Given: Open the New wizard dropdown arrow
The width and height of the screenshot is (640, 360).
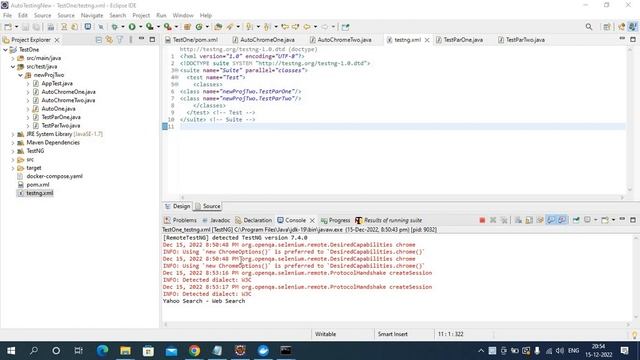Looking at the screenshot, I should pyautogui.click(x=16, y=27).
